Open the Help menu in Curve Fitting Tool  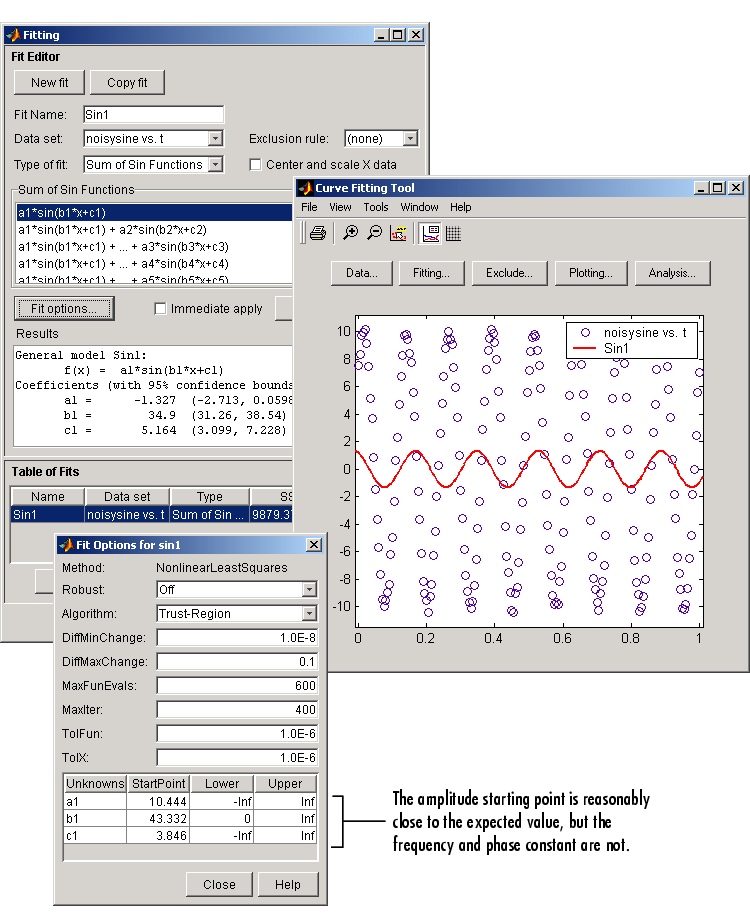click(461, 207)
